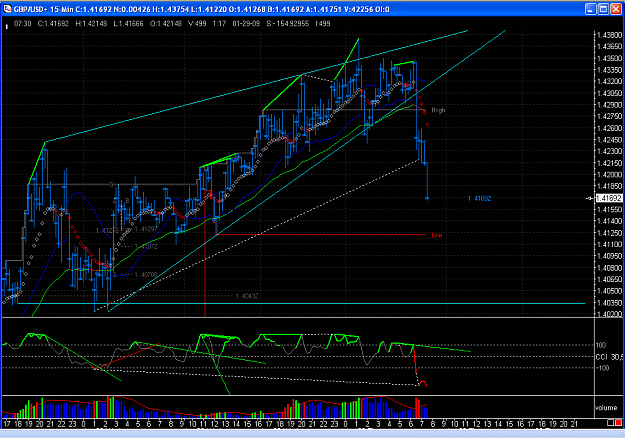Click the blue 1.41692 label next to last bar
This screenshot has width=625, height=438.
(x=479, y=198)
